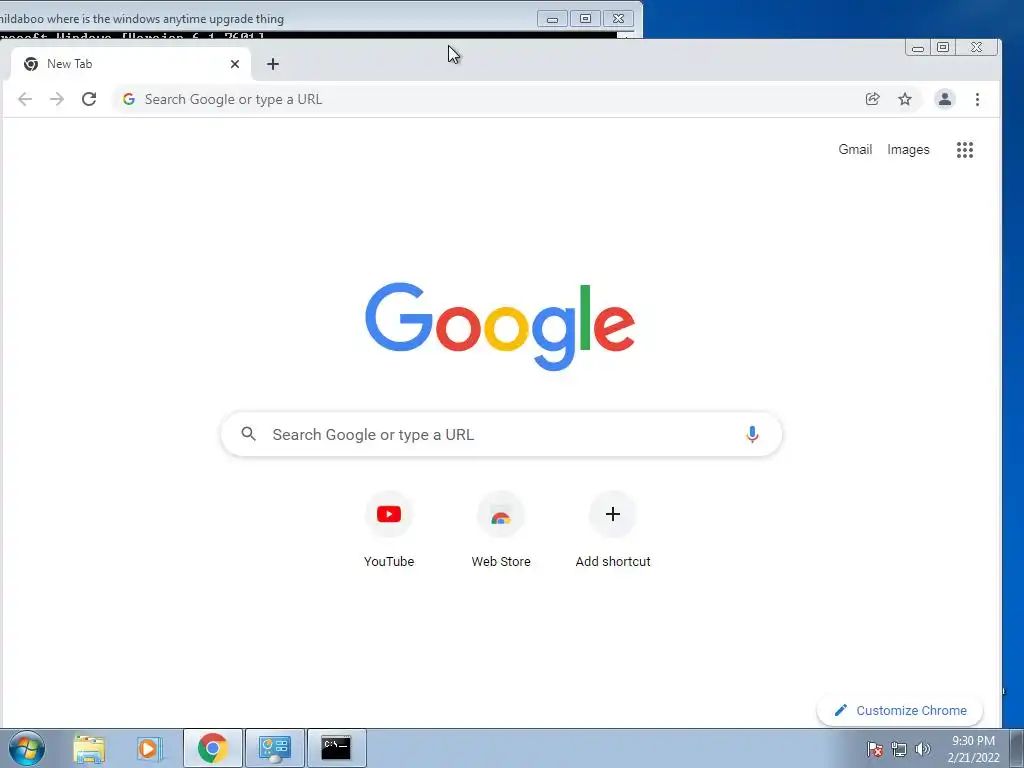Open a new tab with the plus button

(x=273, y=64)
